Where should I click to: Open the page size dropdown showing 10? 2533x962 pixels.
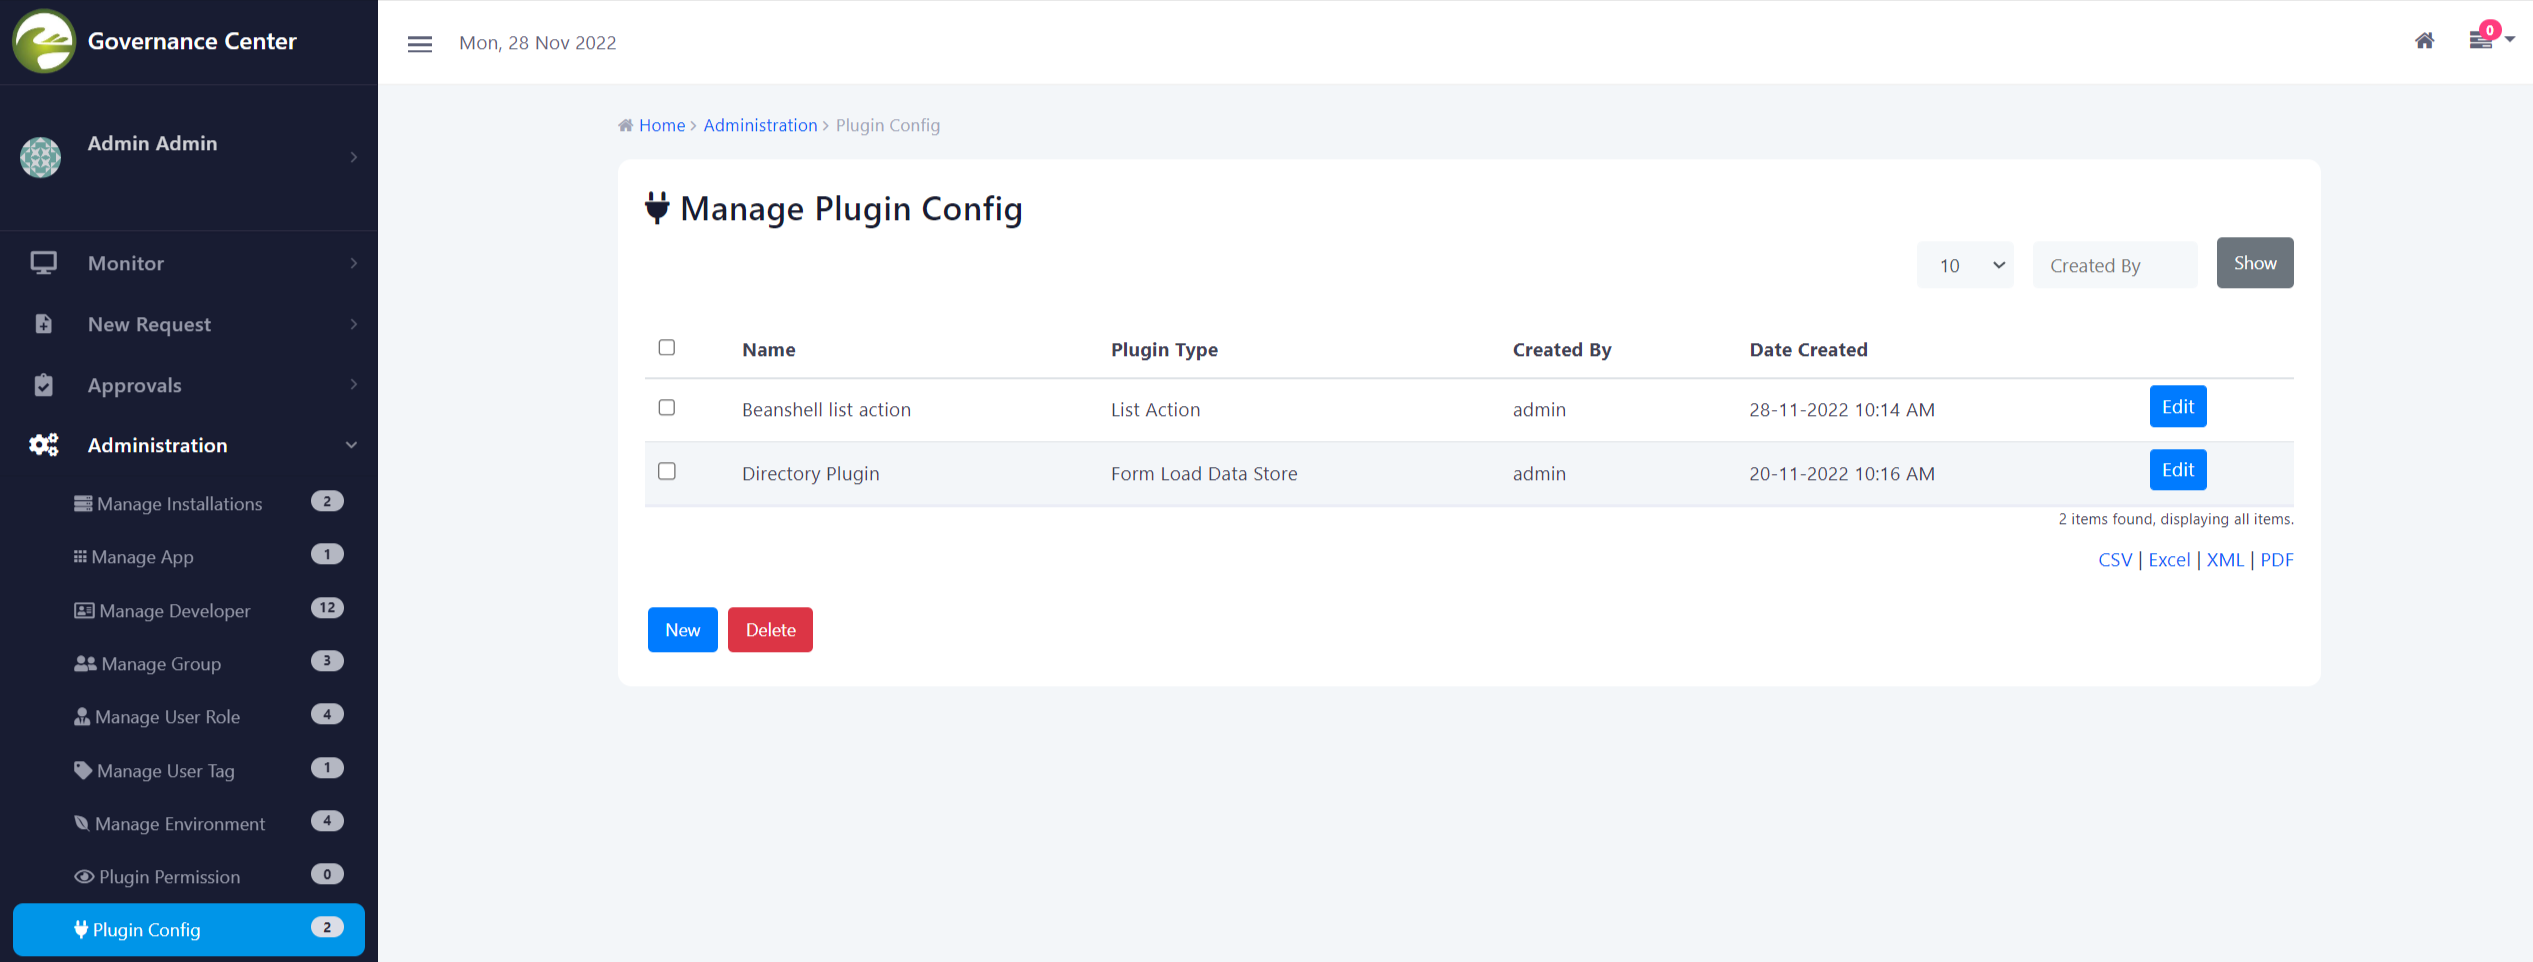(1965, 265)
